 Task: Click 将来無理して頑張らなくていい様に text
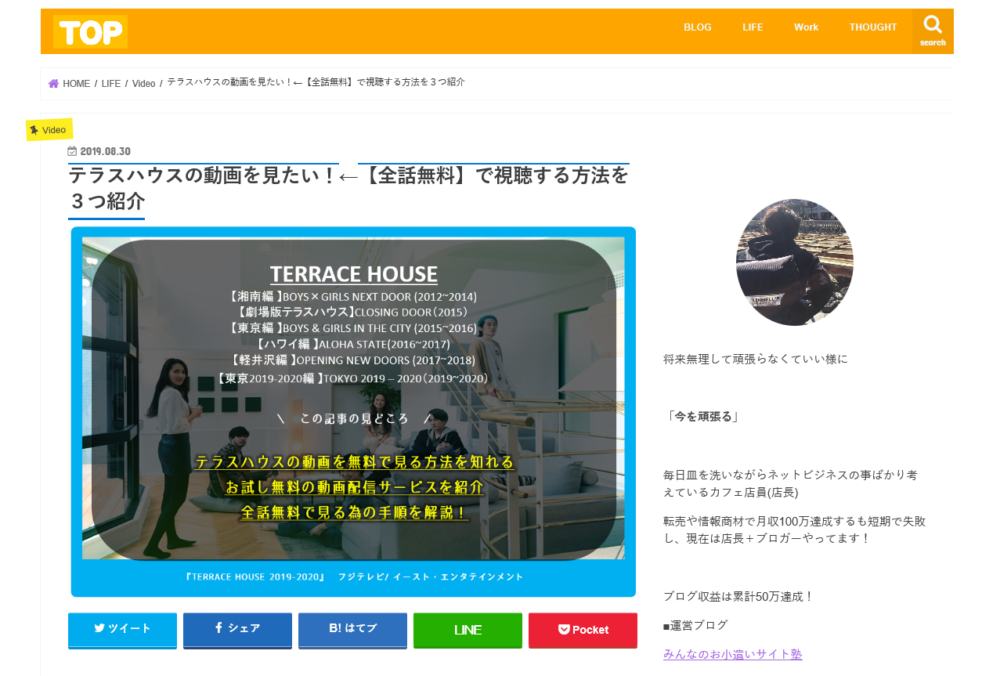pyautogui.click(x=756, y=359)
